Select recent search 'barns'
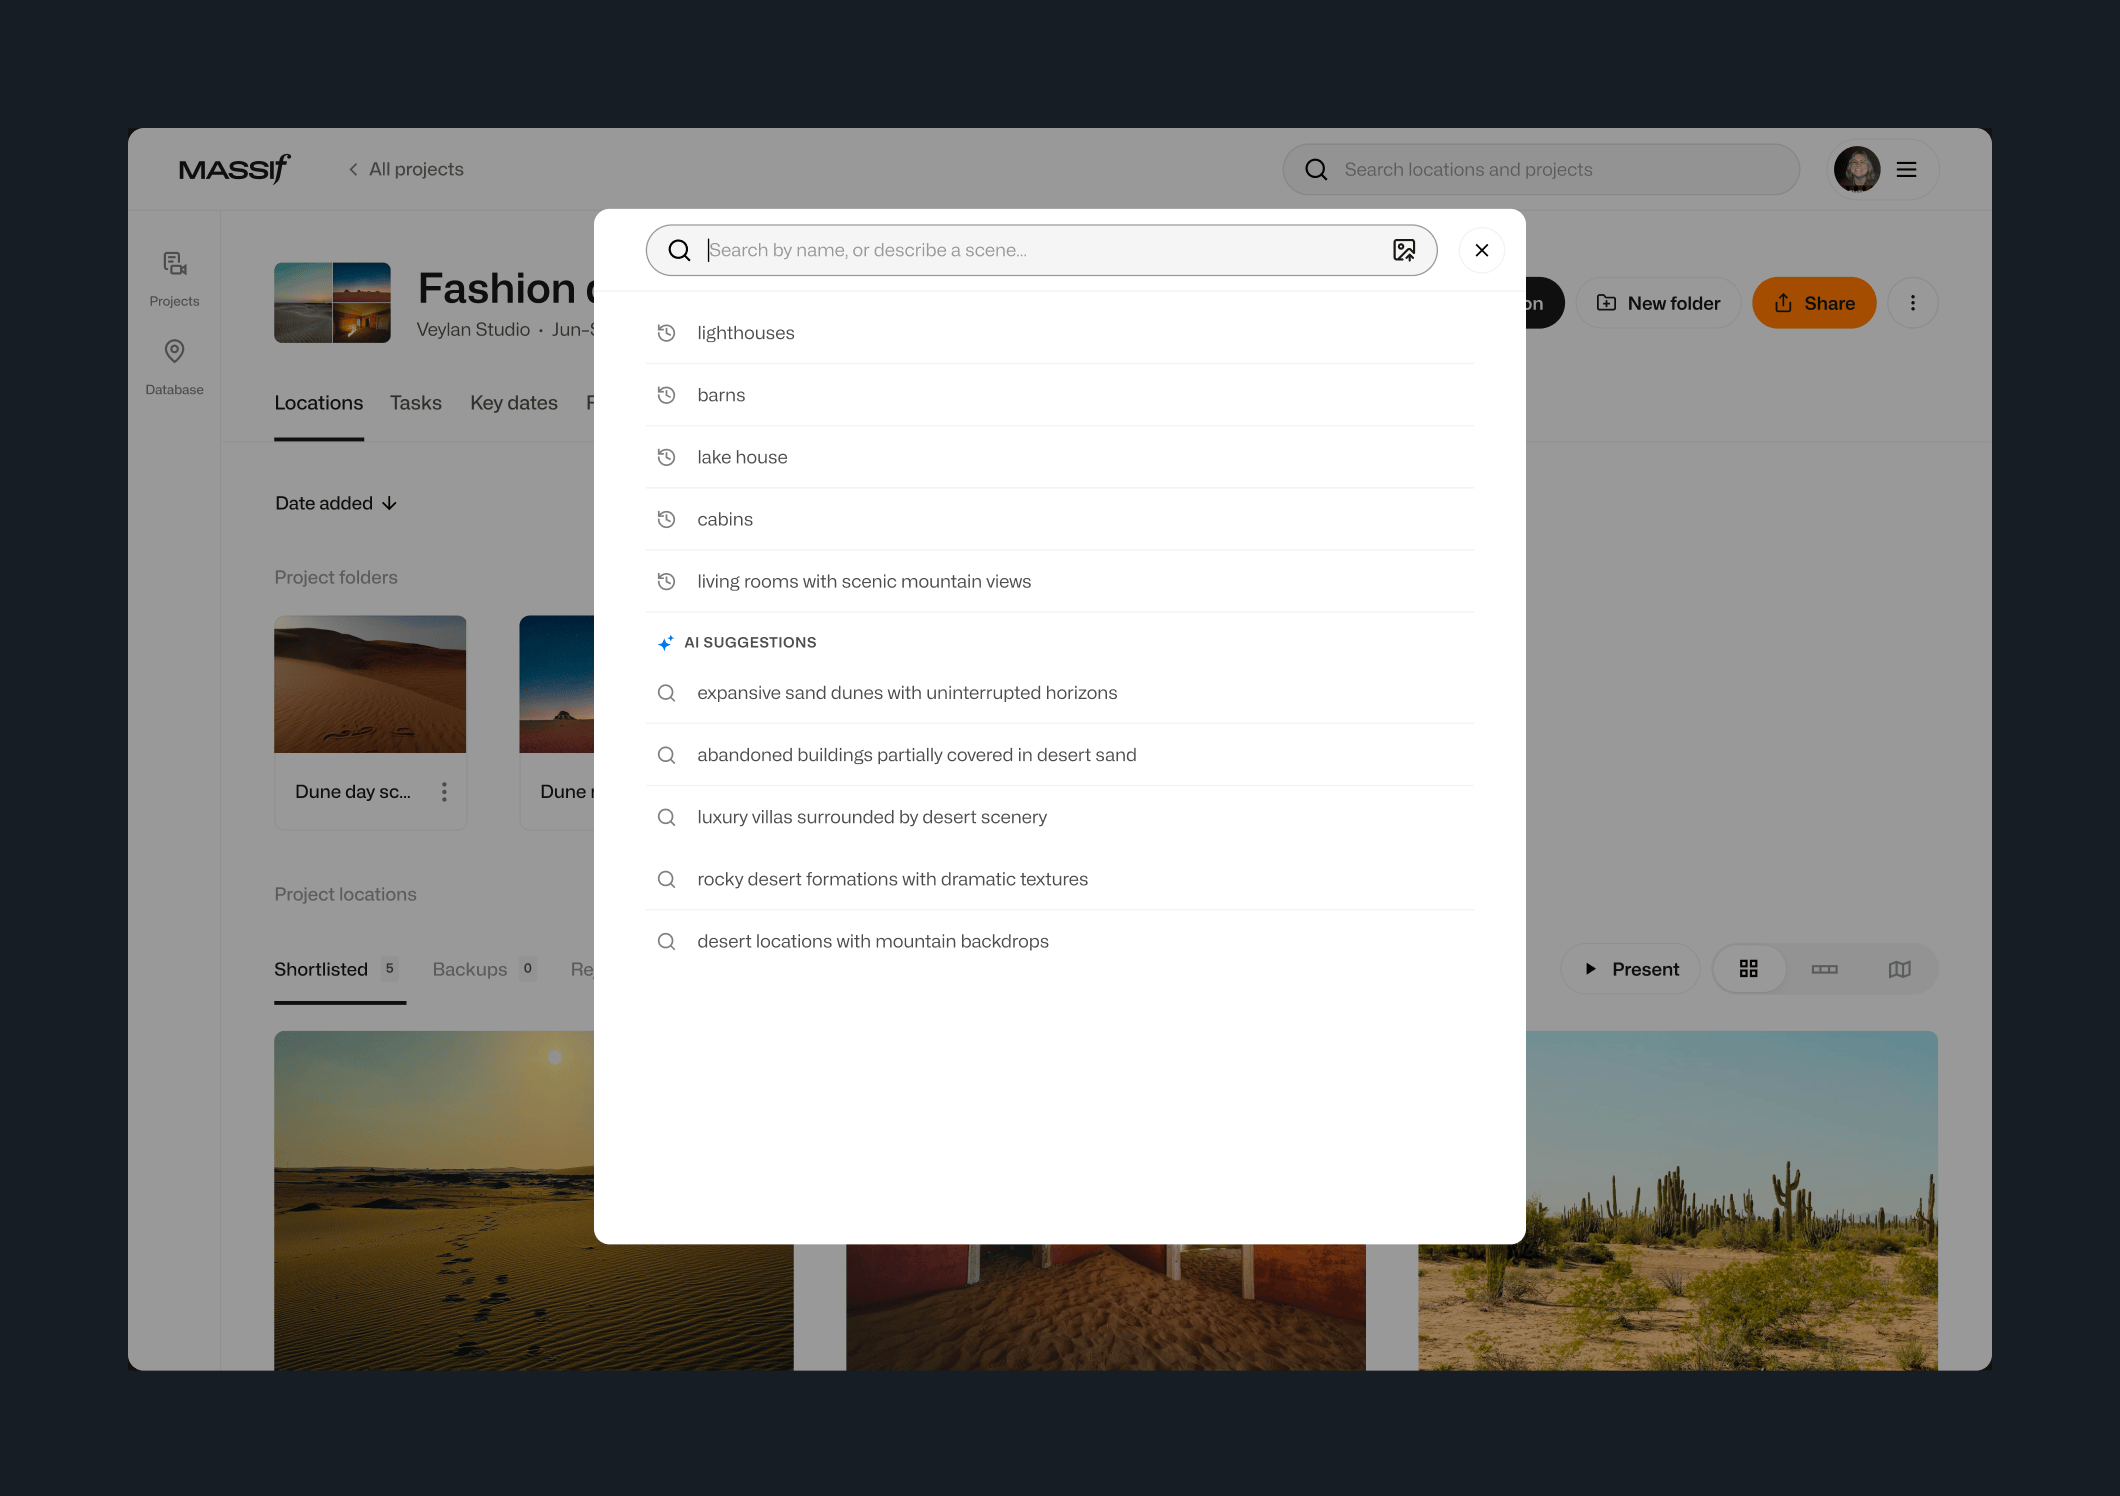Screen dimensions: 2120x1496 [x=1060, y=395]
